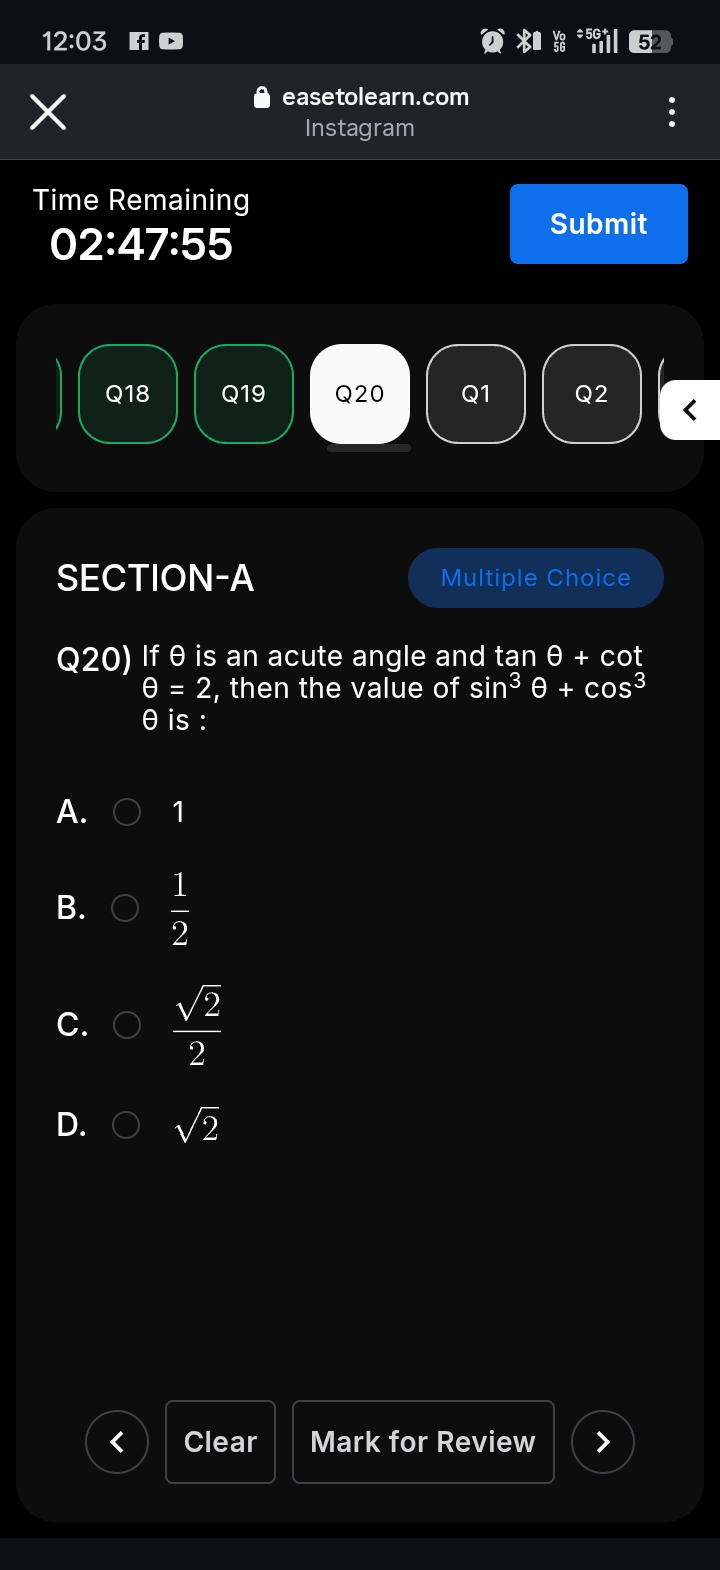Collapse question palette side arrow
The width and height of the screenshot is (720, 1570).
click(x=690, y=410)
